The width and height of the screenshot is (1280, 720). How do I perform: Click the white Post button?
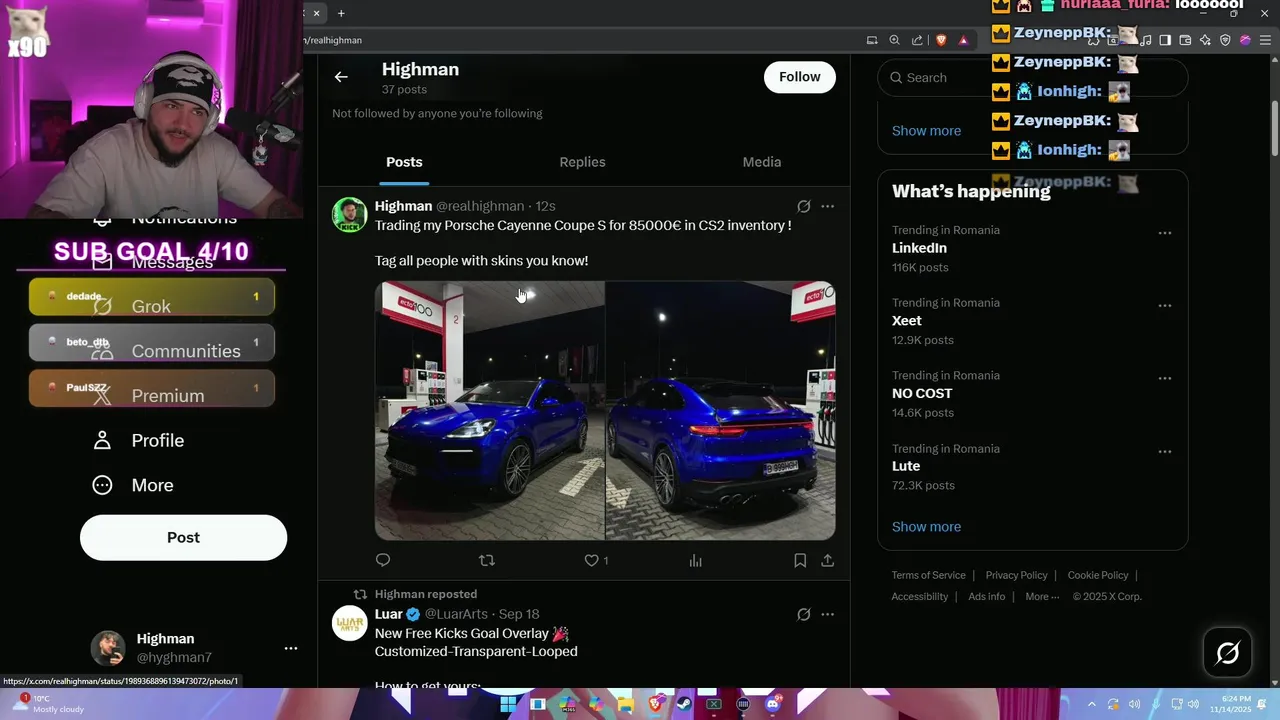[183, 538]
